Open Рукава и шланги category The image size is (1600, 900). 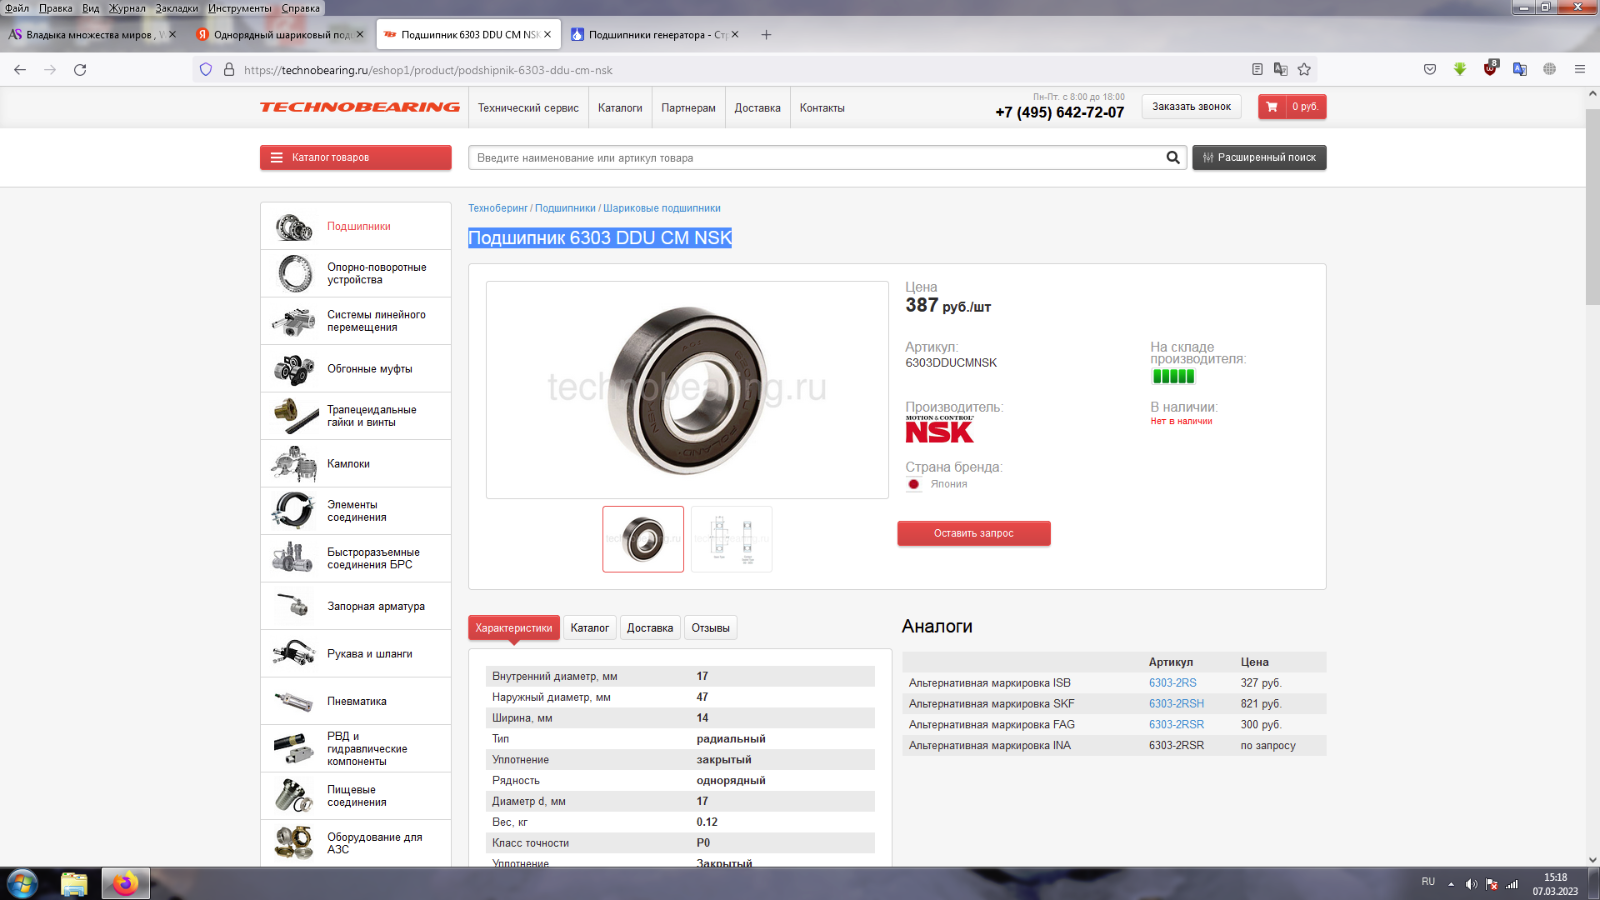point(356,654)
